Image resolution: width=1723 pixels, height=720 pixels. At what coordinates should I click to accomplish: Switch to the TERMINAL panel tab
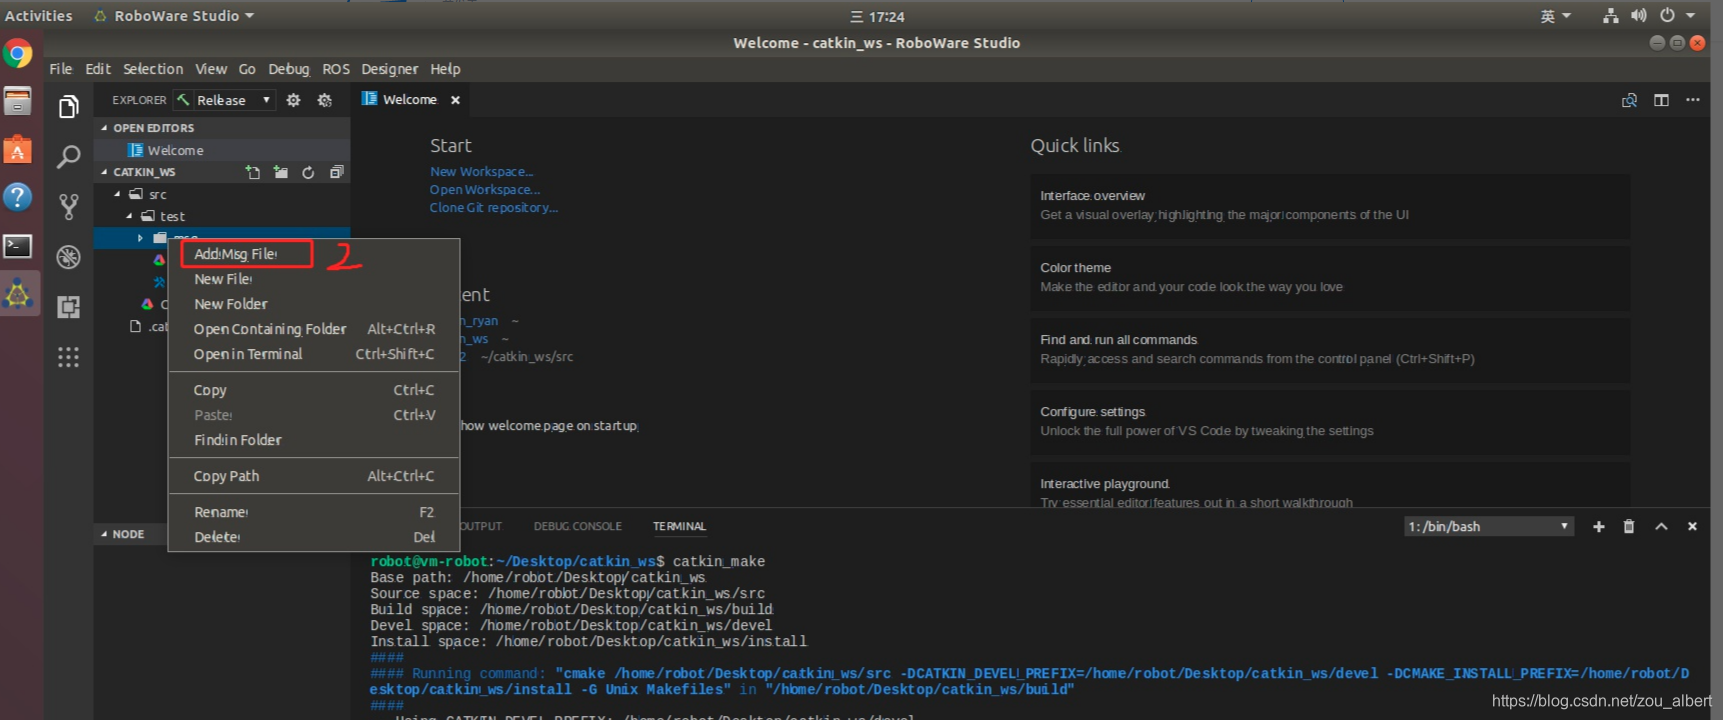(x=679, y=526)
